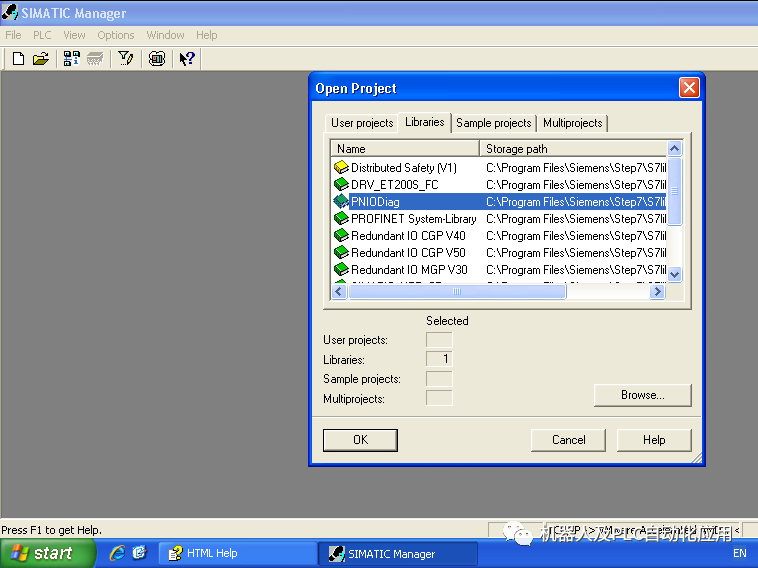Click the context Help arrow-question icon

pyautogui.click(x=187, y=59)
